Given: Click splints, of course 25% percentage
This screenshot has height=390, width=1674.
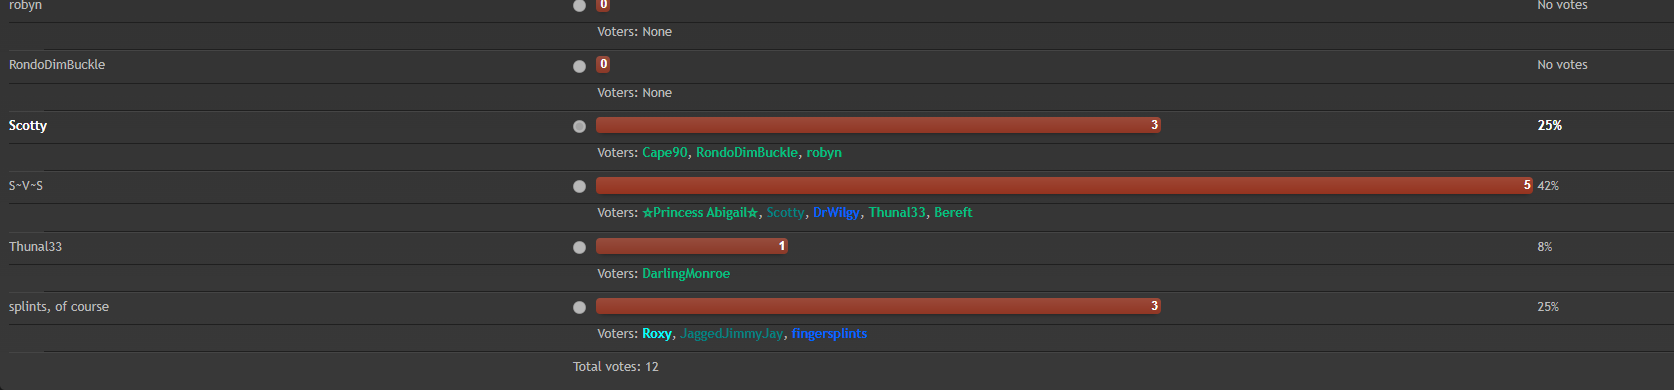Looking at the screenshot, I should coord(1548,307).
